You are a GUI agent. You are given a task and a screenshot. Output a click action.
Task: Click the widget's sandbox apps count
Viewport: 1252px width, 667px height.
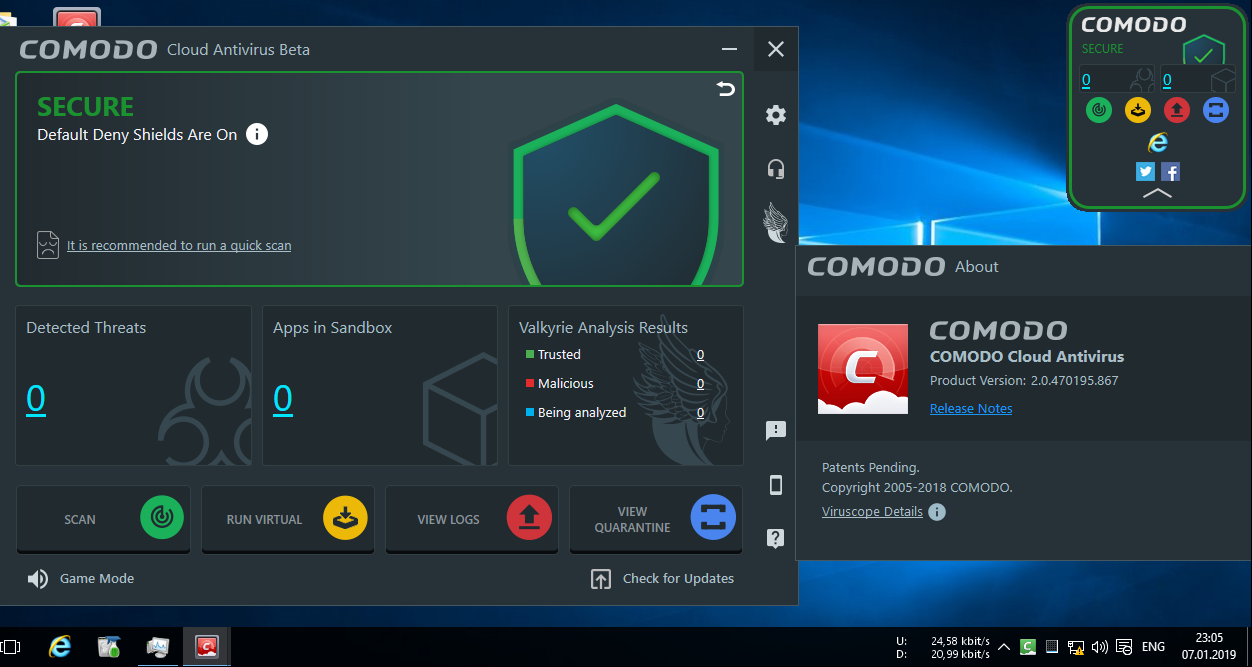point(1167,81)
